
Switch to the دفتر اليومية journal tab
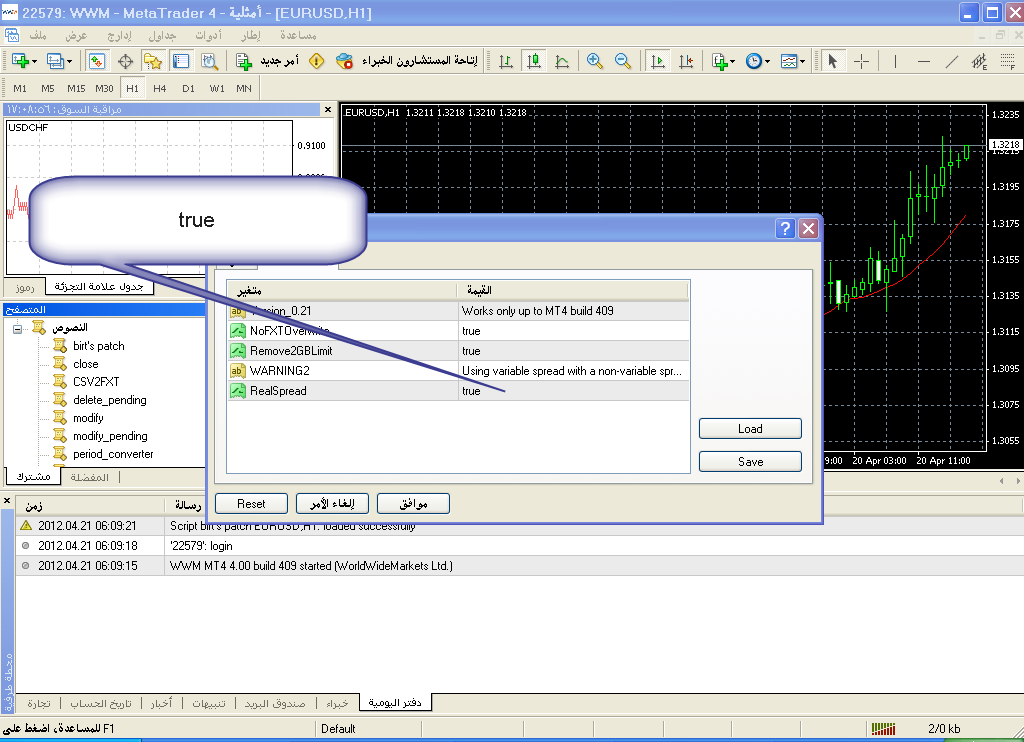coord(394,703)
